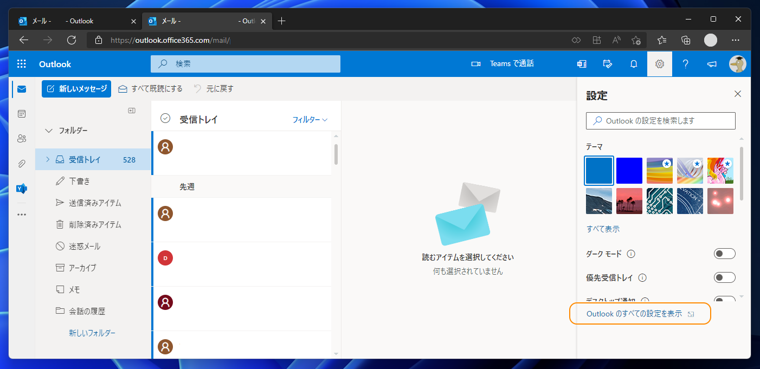Open View all Outlook settings link

(x=640, y=314)
